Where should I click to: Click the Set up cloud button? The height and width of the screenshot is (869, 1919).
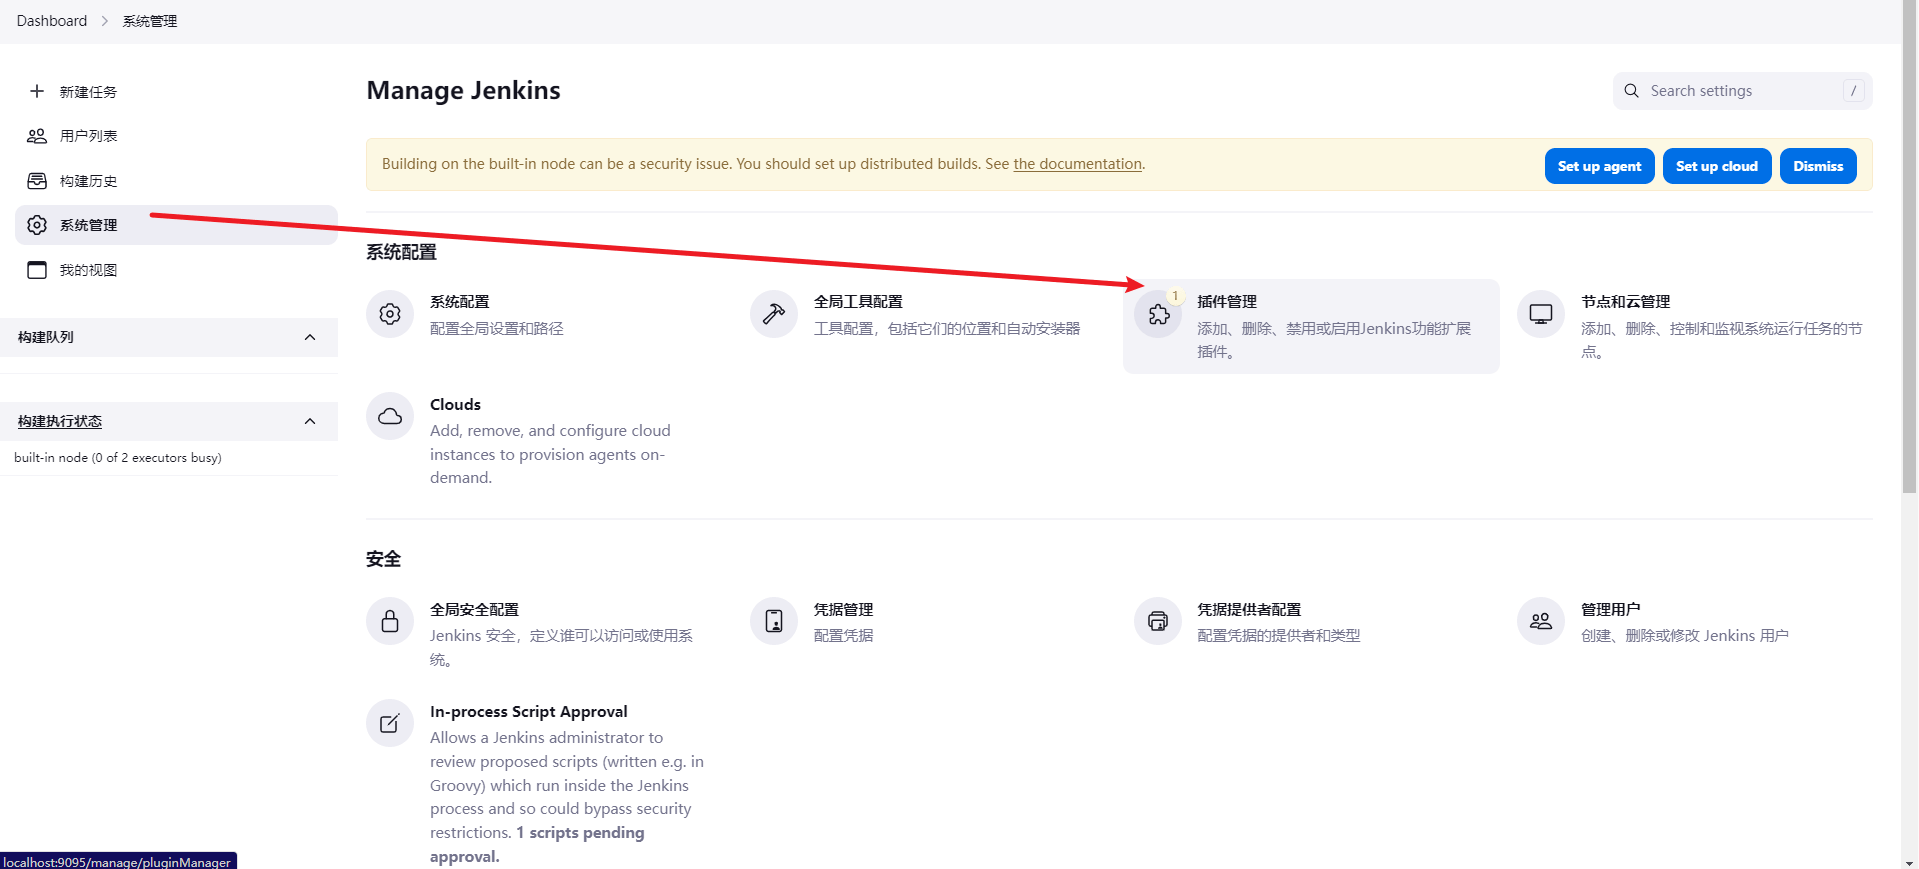1717,166
